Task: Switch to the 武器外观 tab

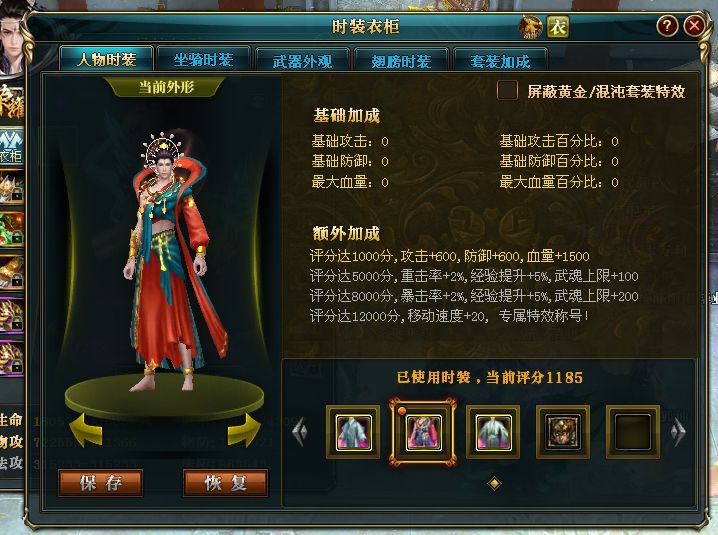Action: tap(302, 60)
